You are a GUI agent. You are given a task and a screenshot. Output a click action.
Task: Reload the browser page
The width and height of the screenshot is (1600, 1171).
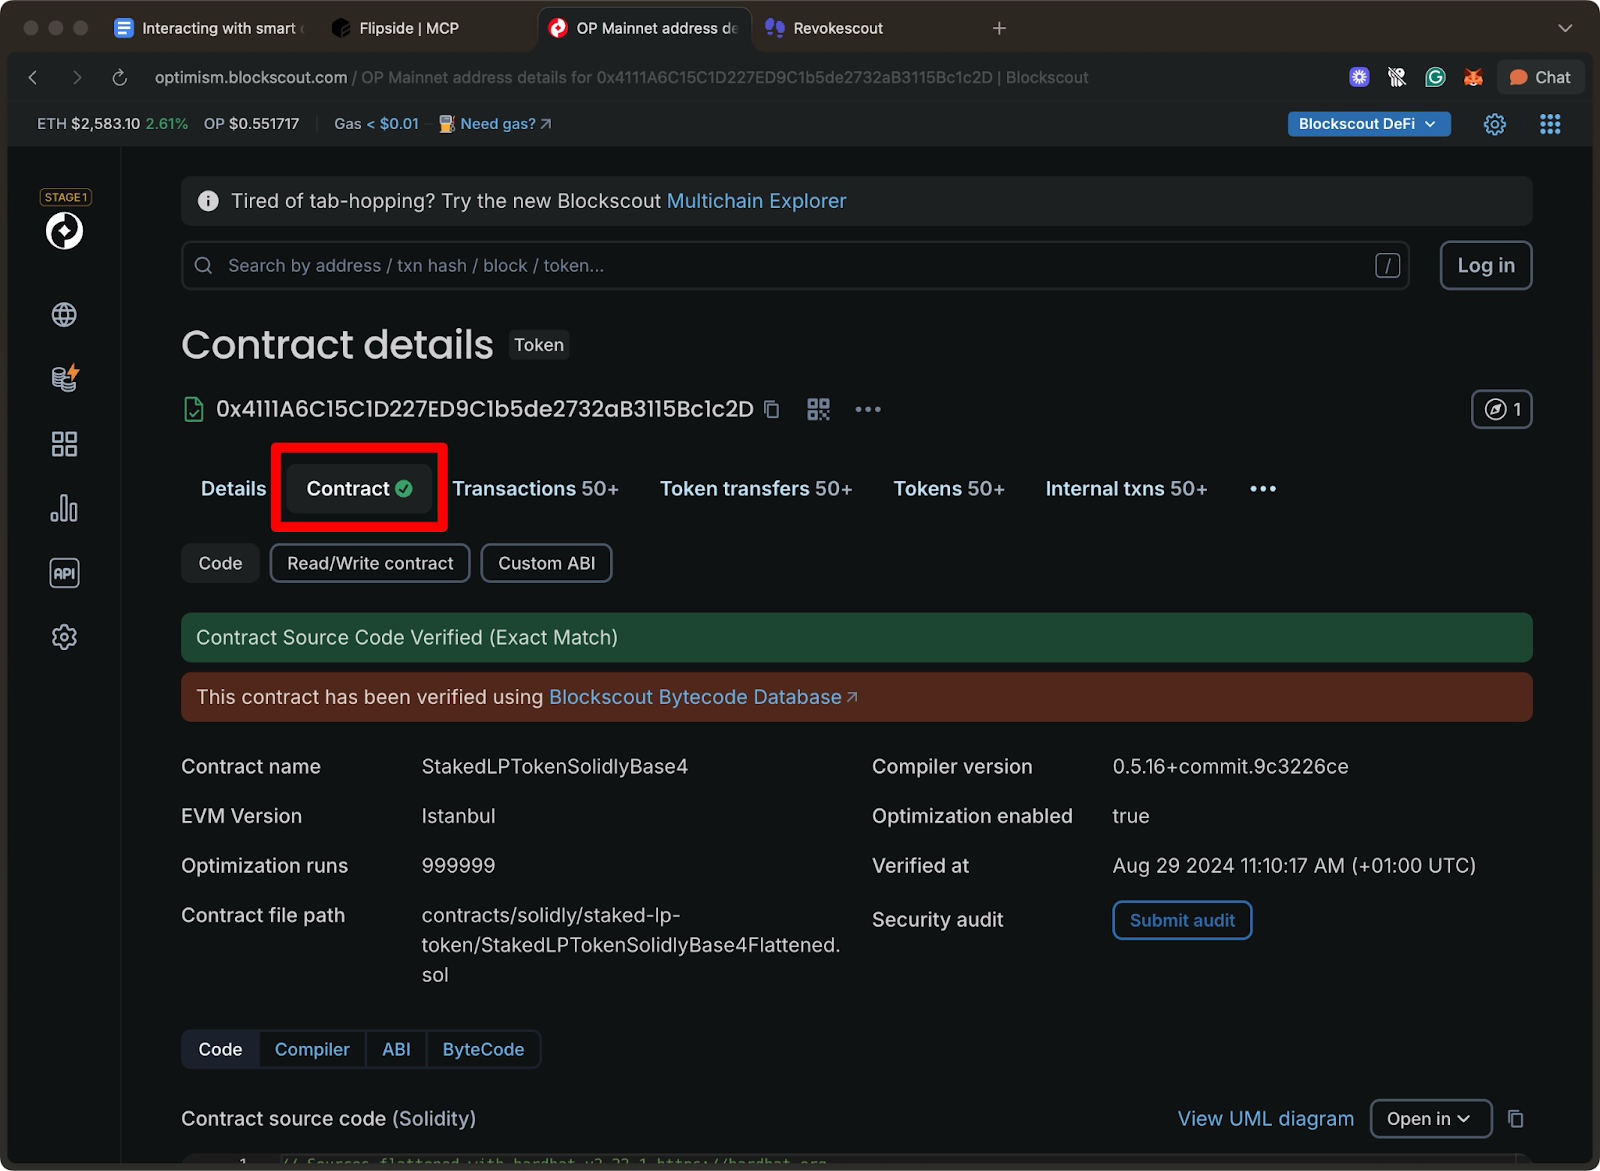[120, 77]
